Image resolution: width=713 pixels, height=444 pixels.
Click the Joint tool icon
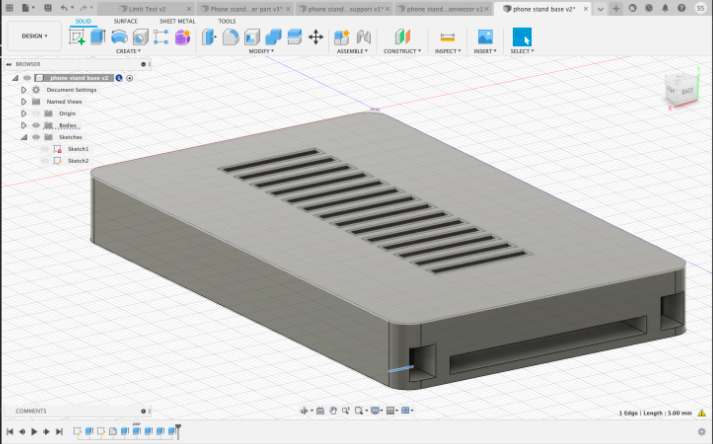click(364, 37)
